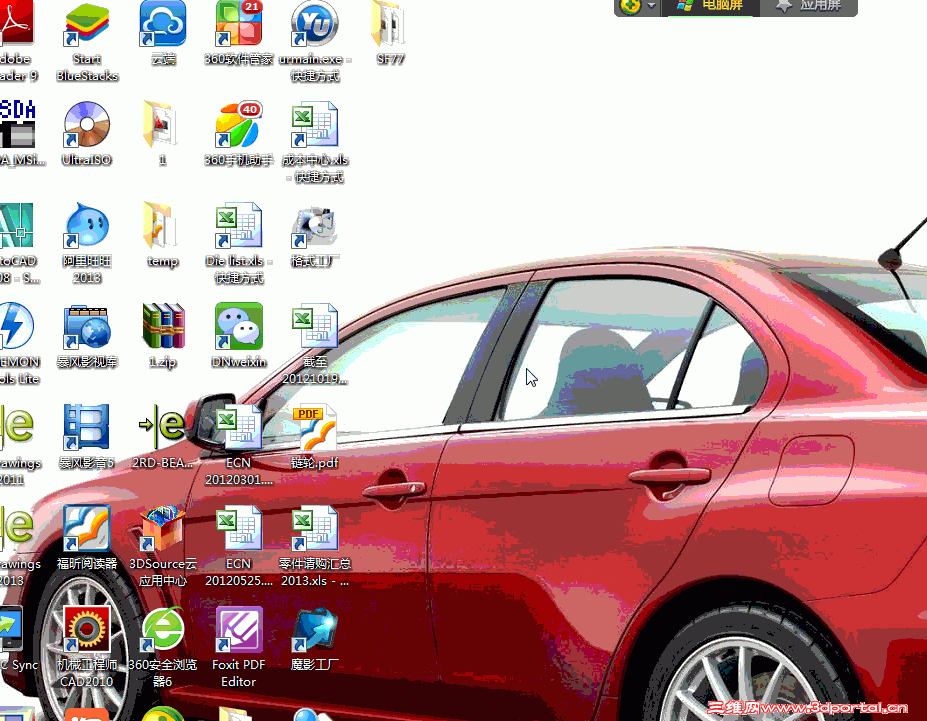Open the temp folder
The width and height of the screenshot is (927, 721).
[161, 225]
